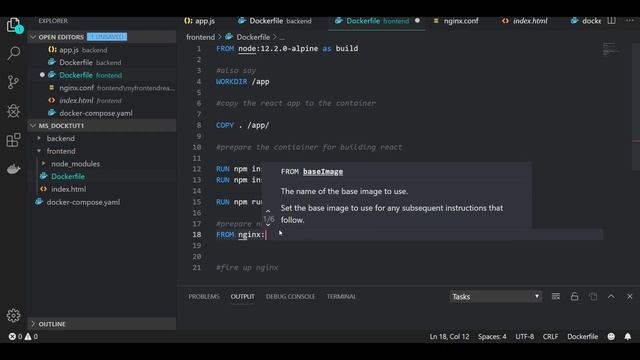Click the frontend breadcrumb
Image resolution: width=640 pixels, height=360 pixels.
(x=200, y=37)
